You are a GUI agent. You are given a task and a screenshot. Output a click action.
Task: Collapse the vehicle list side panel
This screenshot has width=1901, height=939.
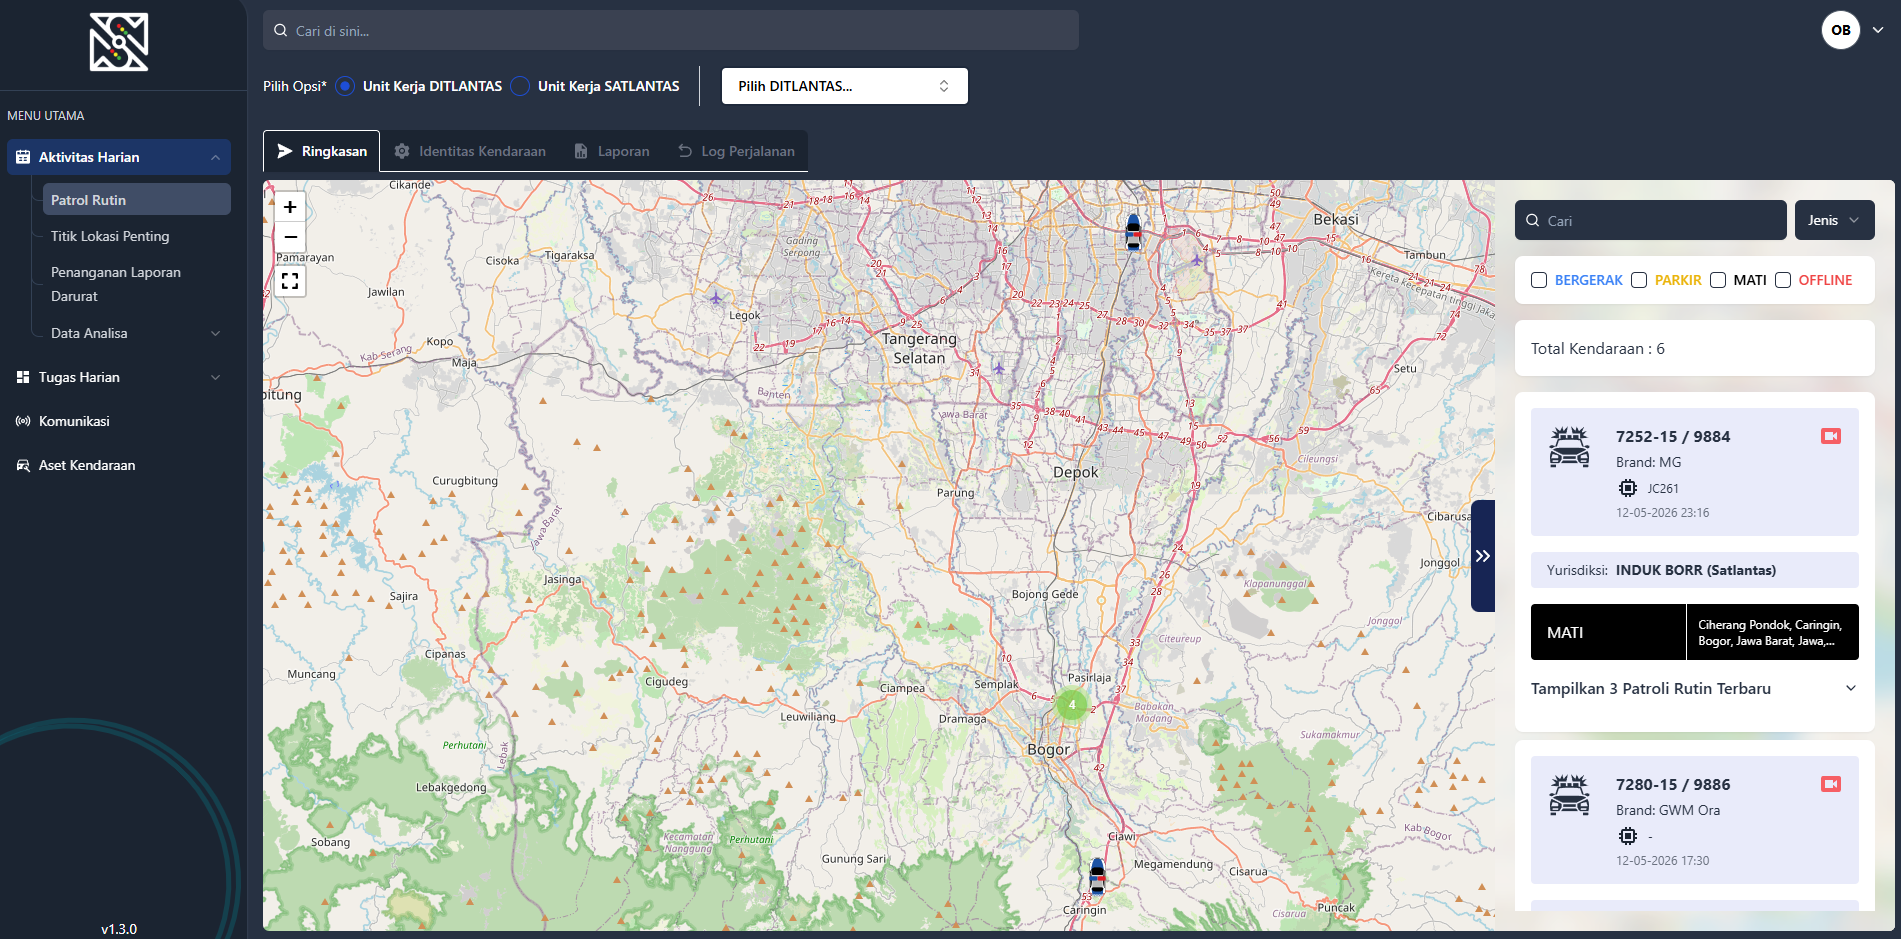[1483, 556]
